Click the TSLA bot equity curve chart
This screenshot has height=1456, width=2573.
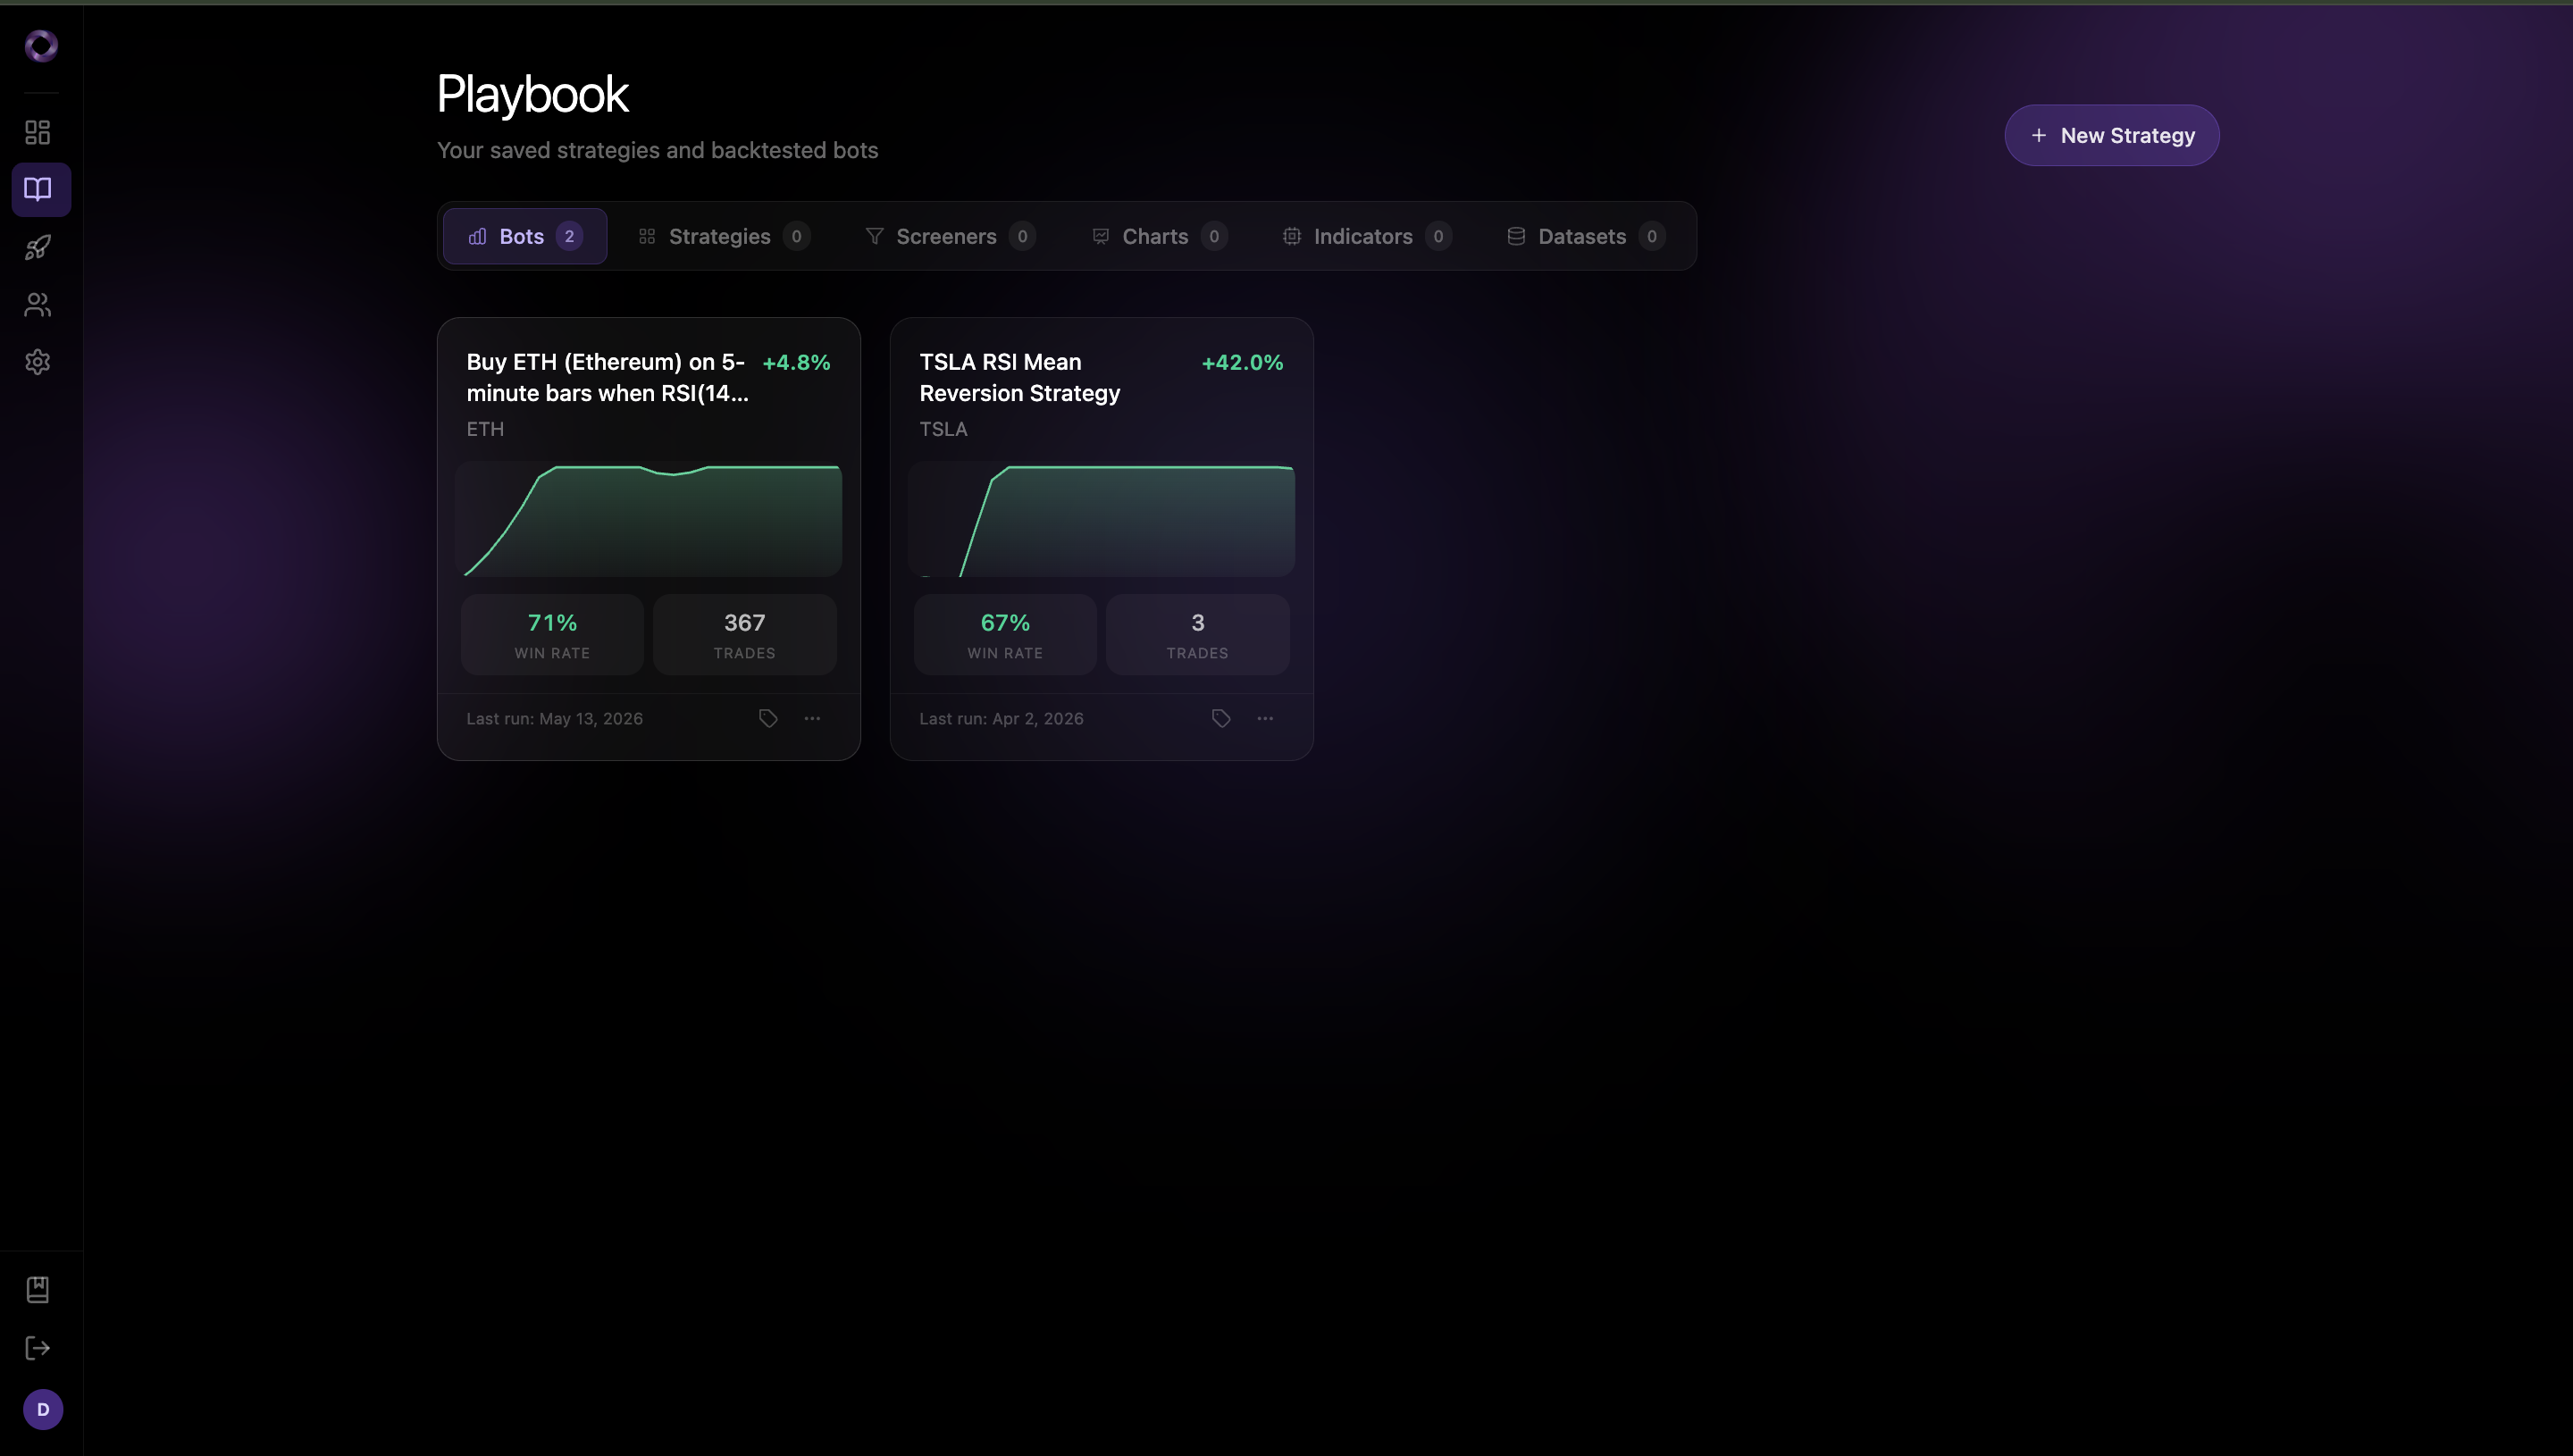pyautogui.click(x=1101, y=519)
